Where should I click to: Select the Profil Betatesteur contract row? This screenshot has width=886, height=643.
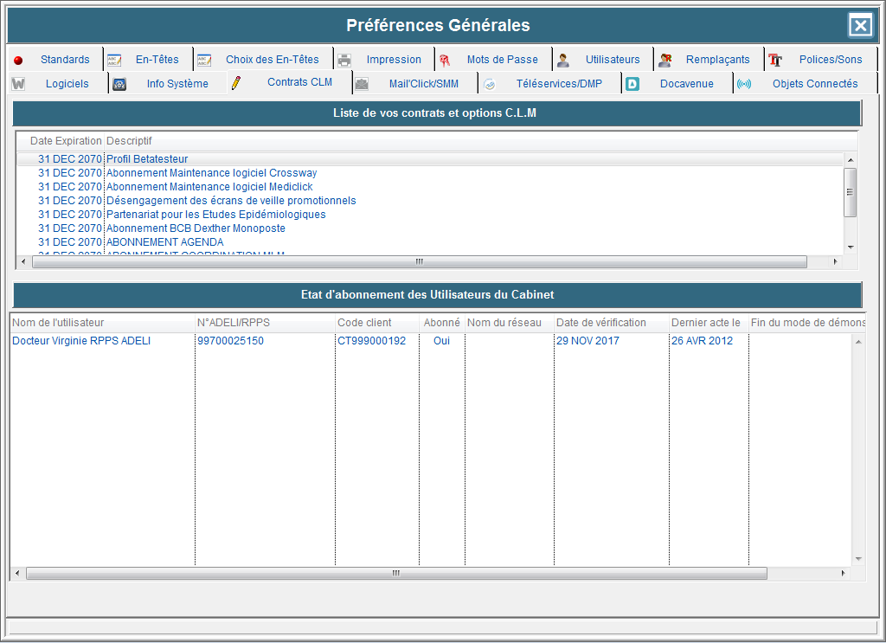click(147, 159)
